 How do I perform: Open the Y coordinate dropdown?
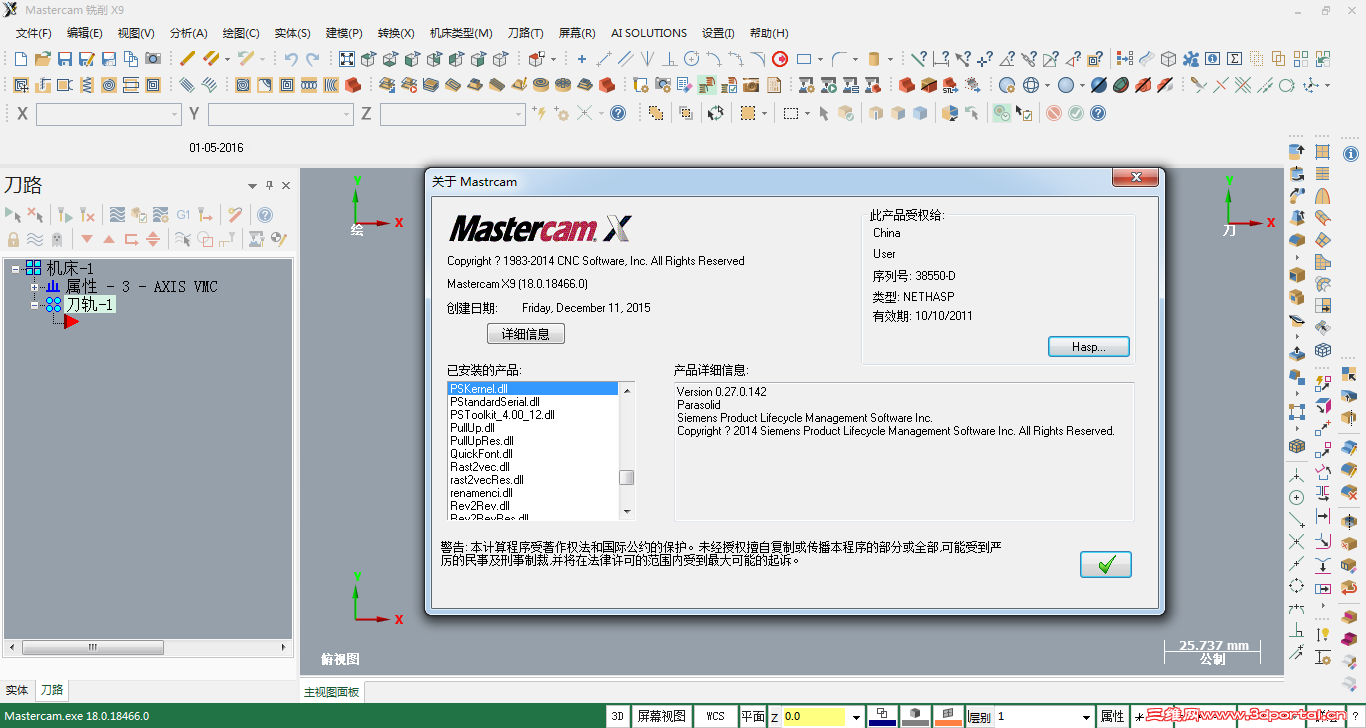click(346, 114)
